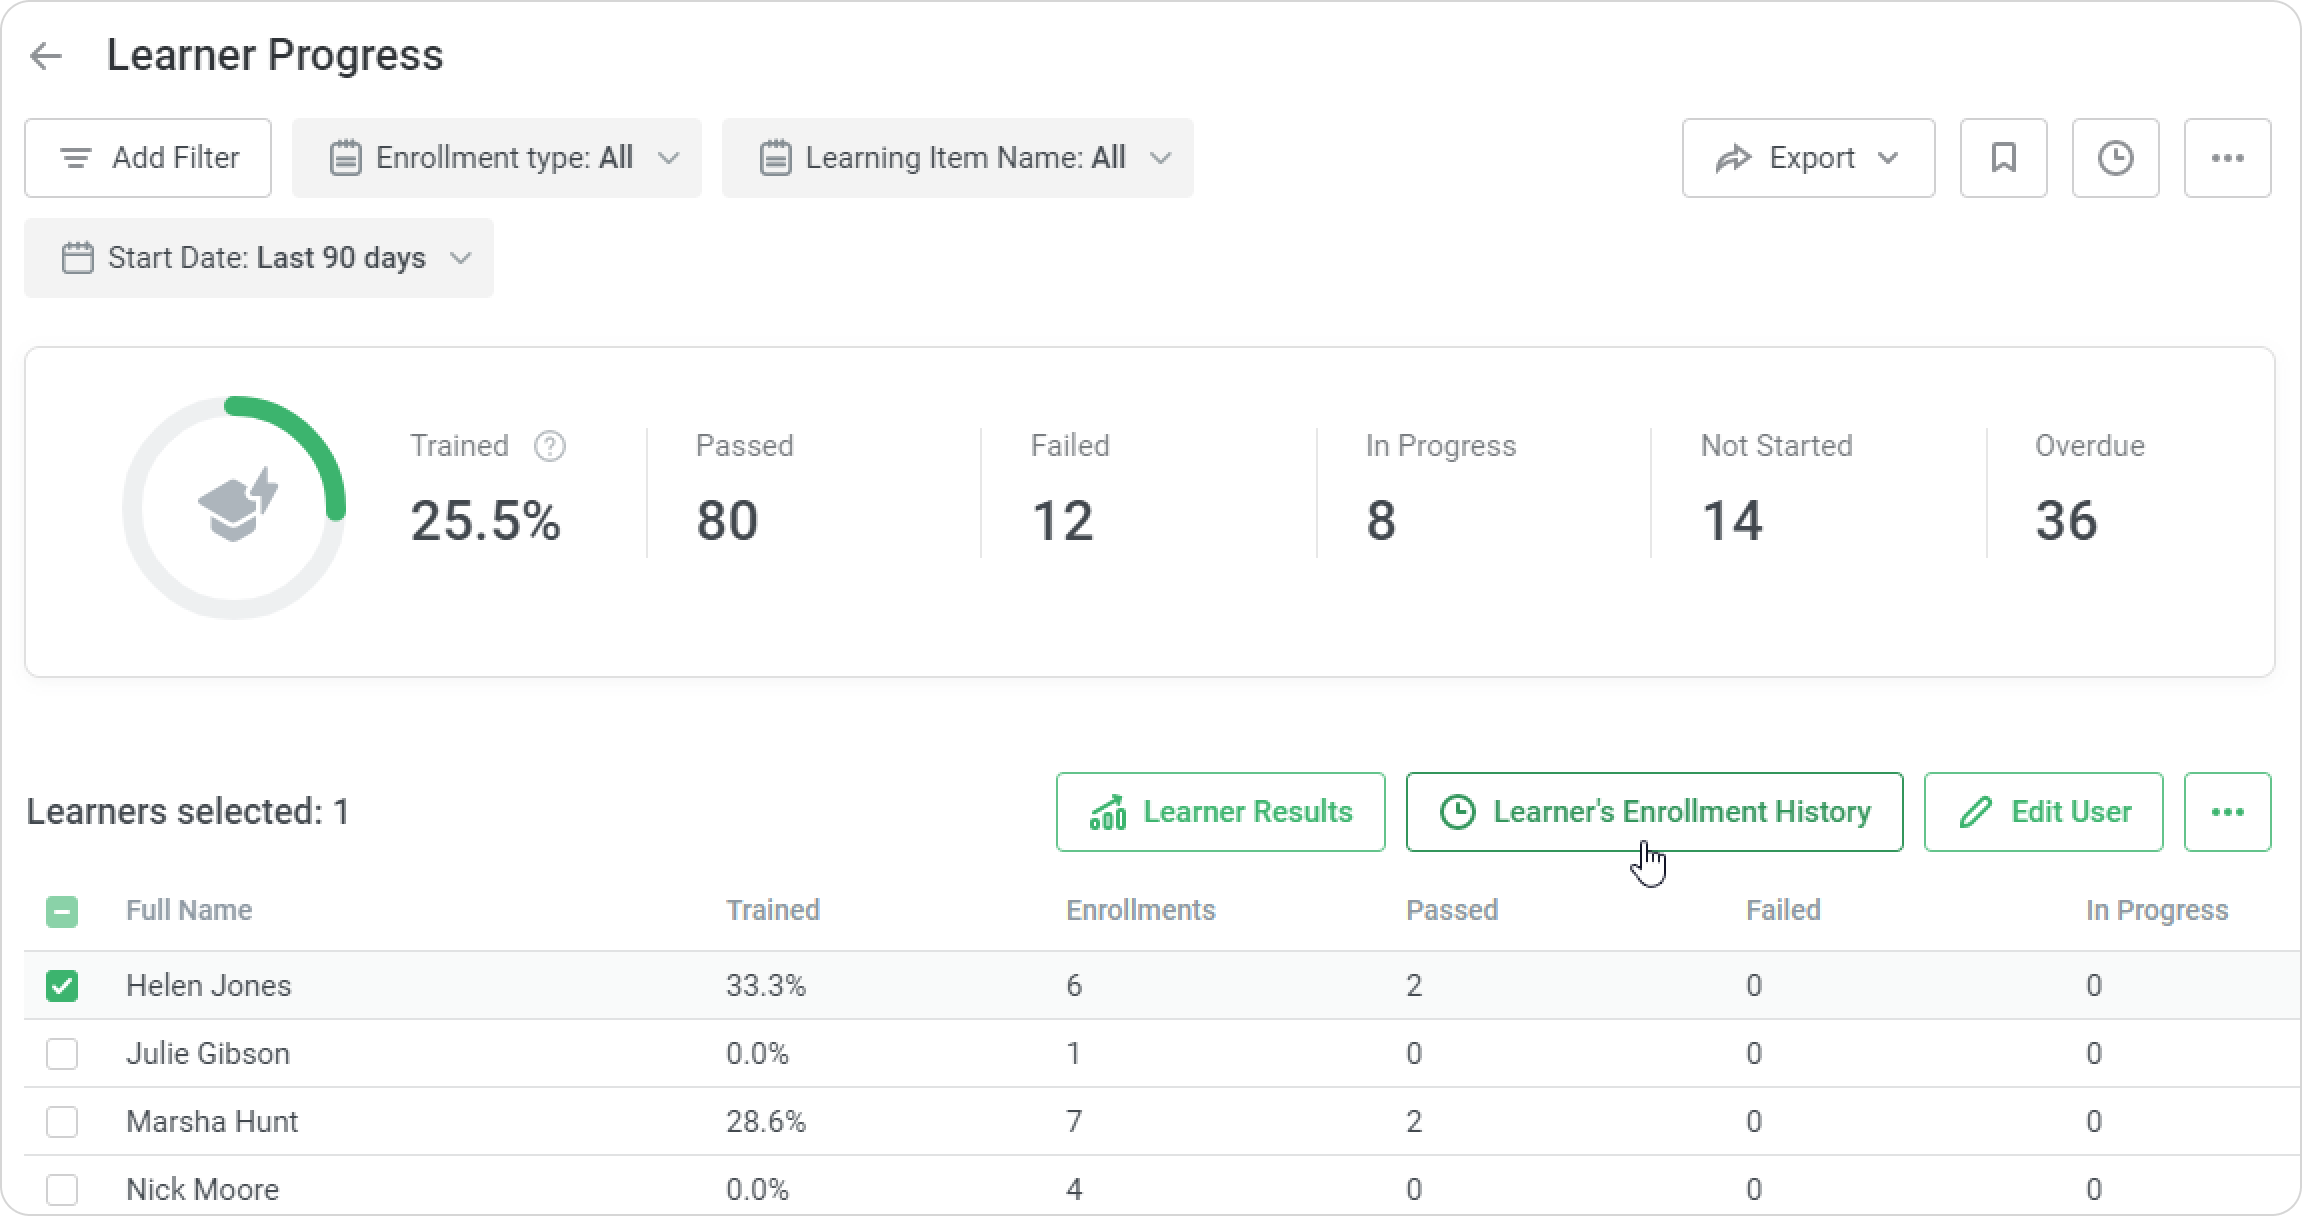Open the Export dropdown menu
Image resolution: width=2302 pixels, height=1216 pixels.
[1808, 158]
